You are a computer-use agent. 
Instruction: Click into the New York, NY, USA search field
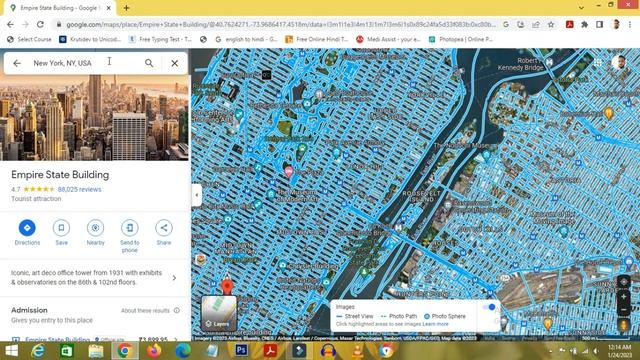click(x=86, y=63)
